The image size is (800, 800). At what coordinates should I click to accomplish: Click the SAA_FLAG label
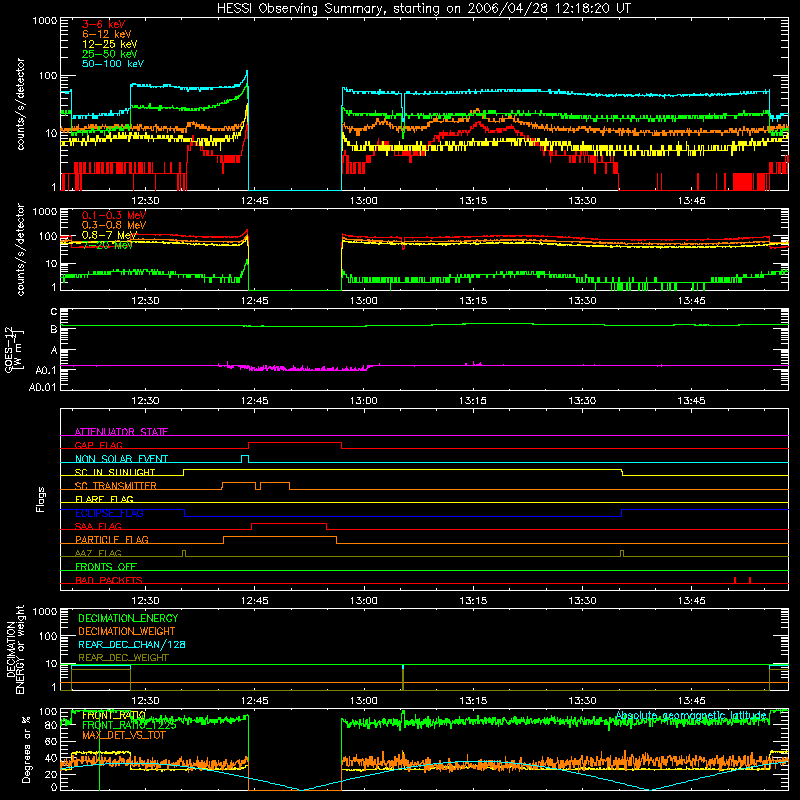click(x=98, y=526)
